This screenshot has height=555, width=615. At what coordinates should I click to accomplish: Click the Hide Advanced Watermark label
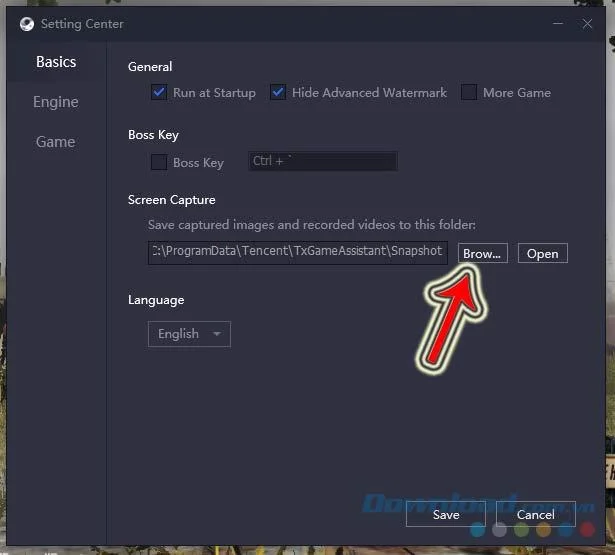pos(369,93)
